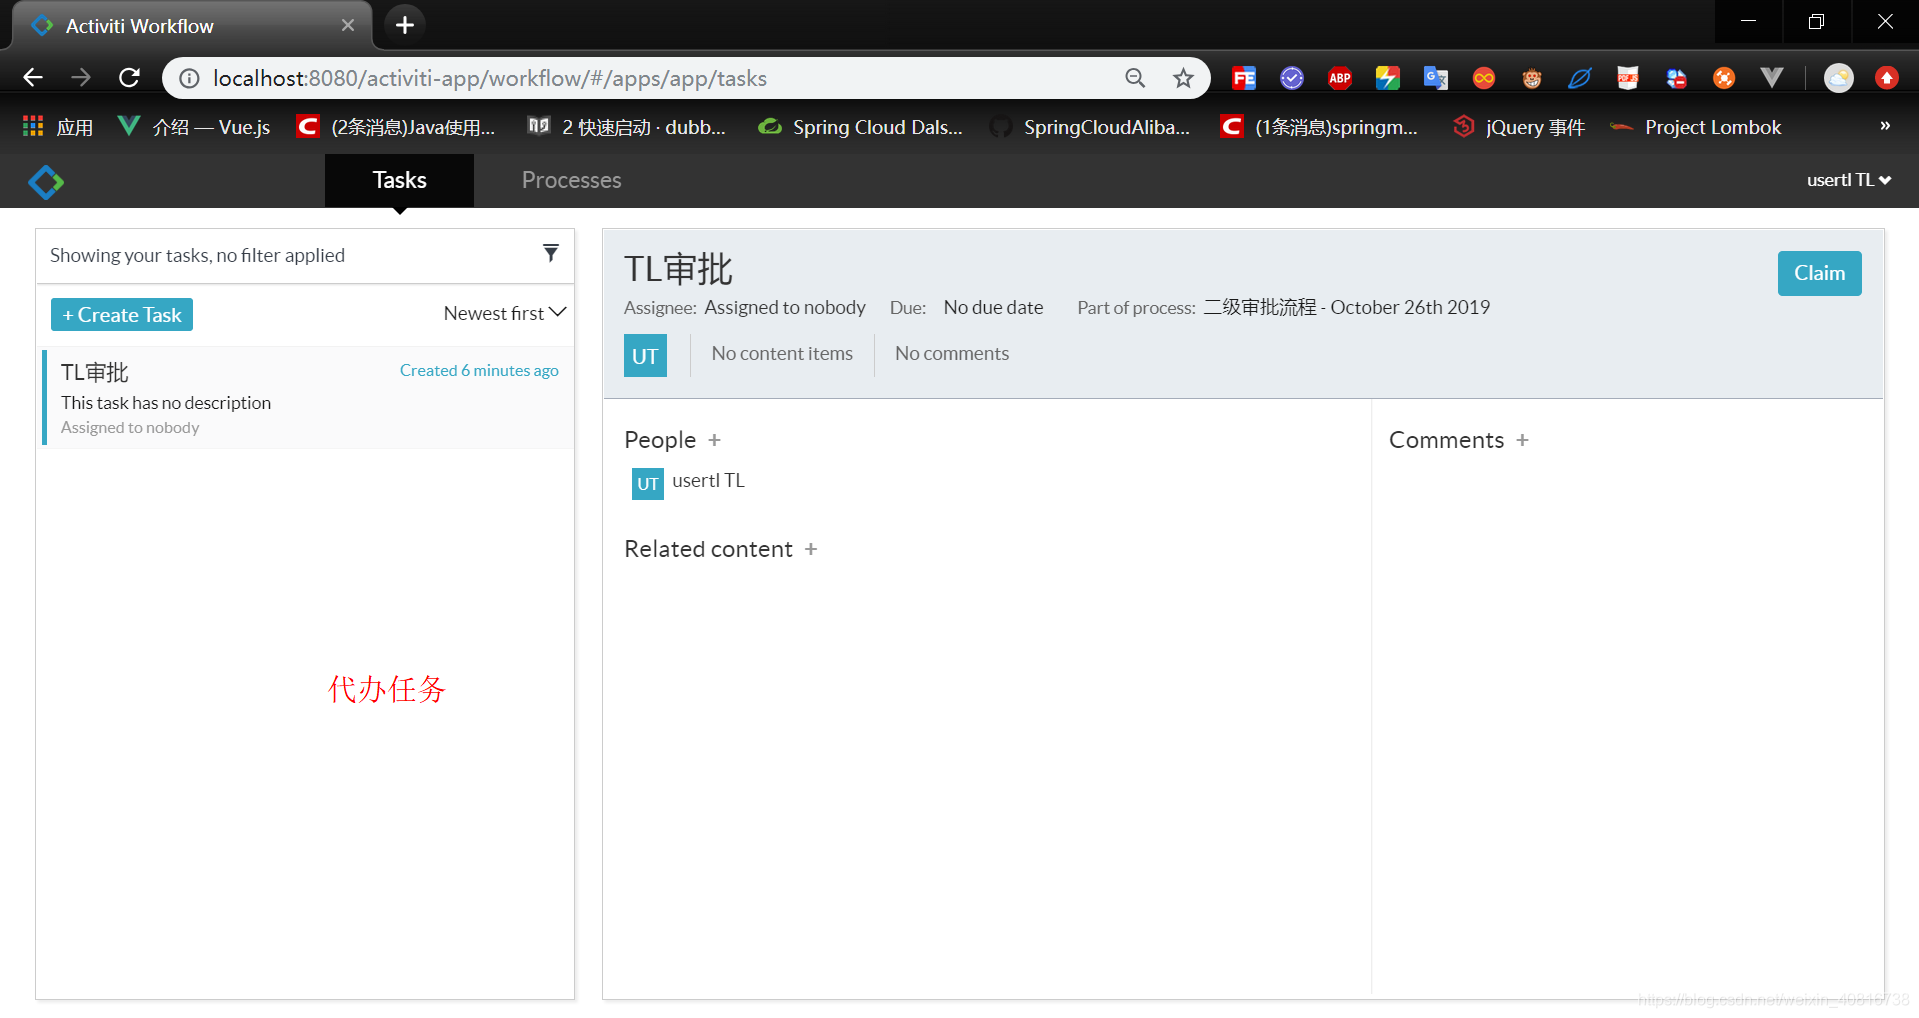Click the browser address bar URL
The height and width of the screenshot is (1018, 1919).
coord(490,78)
